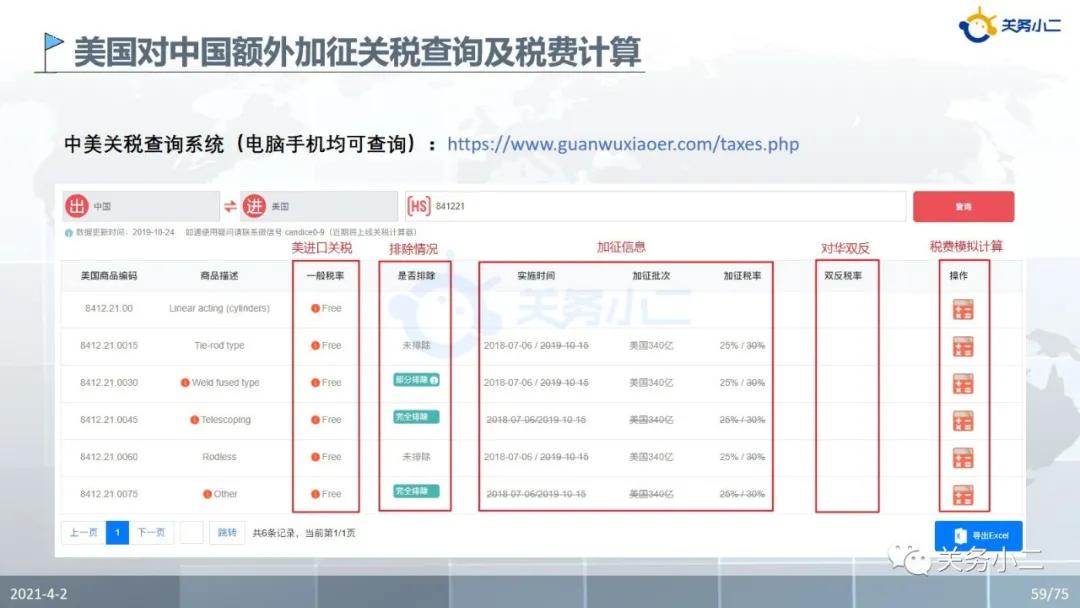Screen dimensions: 1080x608
Task: Click Free rate info icon for 8412.21.0015
Action: 315,346
